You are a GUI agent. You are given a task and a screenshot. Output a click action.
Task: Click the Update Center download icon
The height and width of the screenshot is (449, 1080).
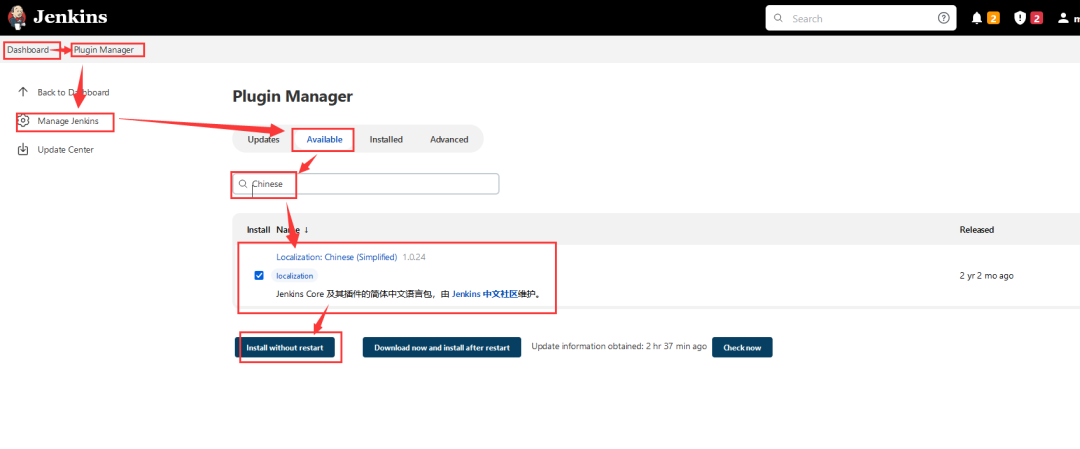click(23, 149)
